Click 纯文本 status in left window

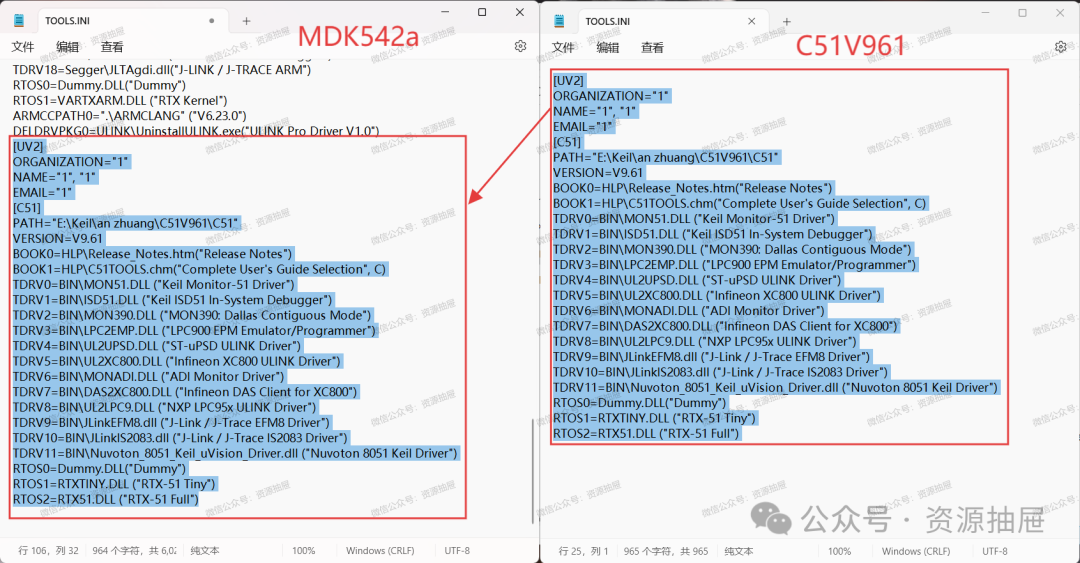(x=205, y=551)
